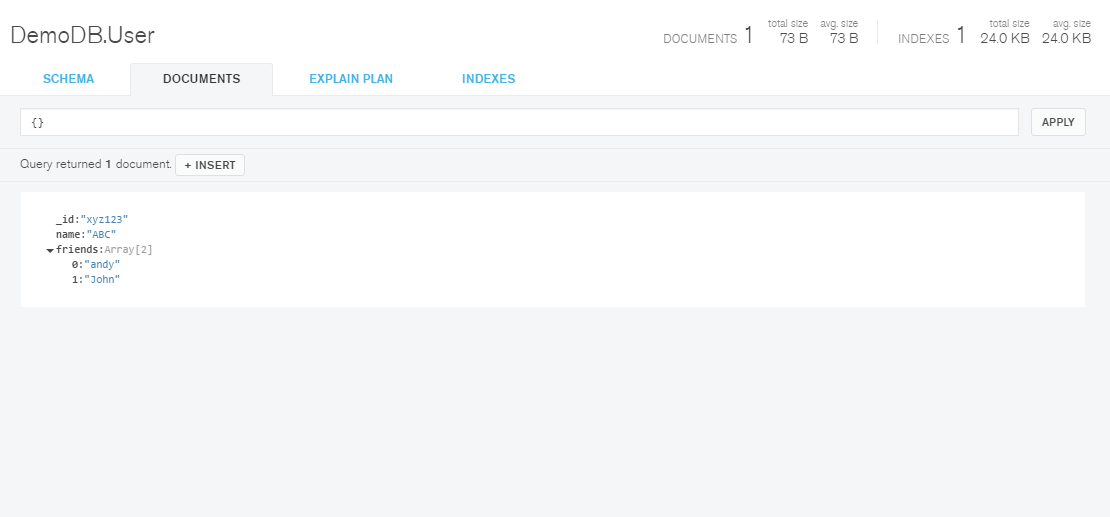Click the name field key

point(67,234)
